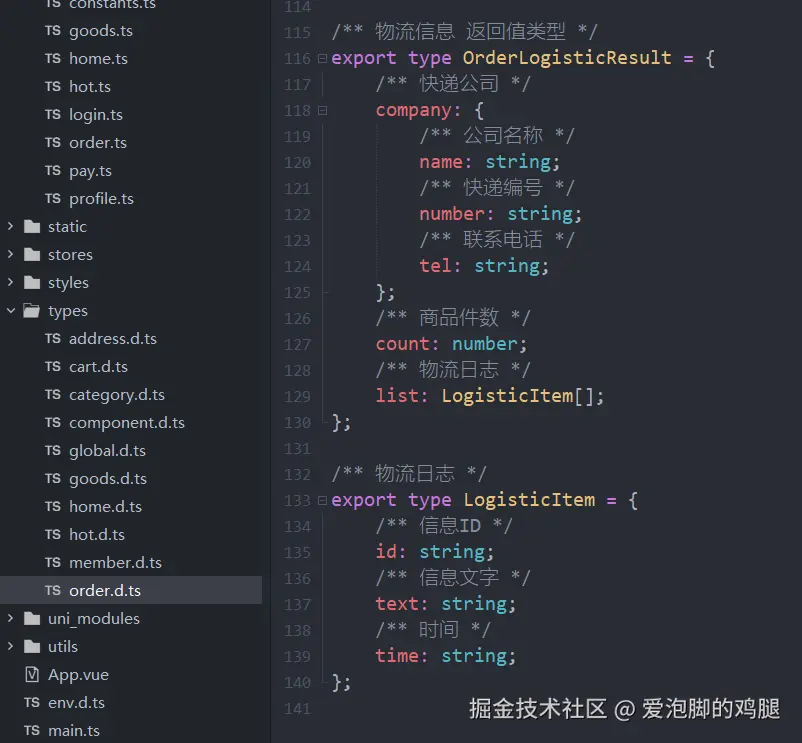The width and height of the screenshot is (802, 743).
Task: Fold company object at line 118
Action: [322, 110]
